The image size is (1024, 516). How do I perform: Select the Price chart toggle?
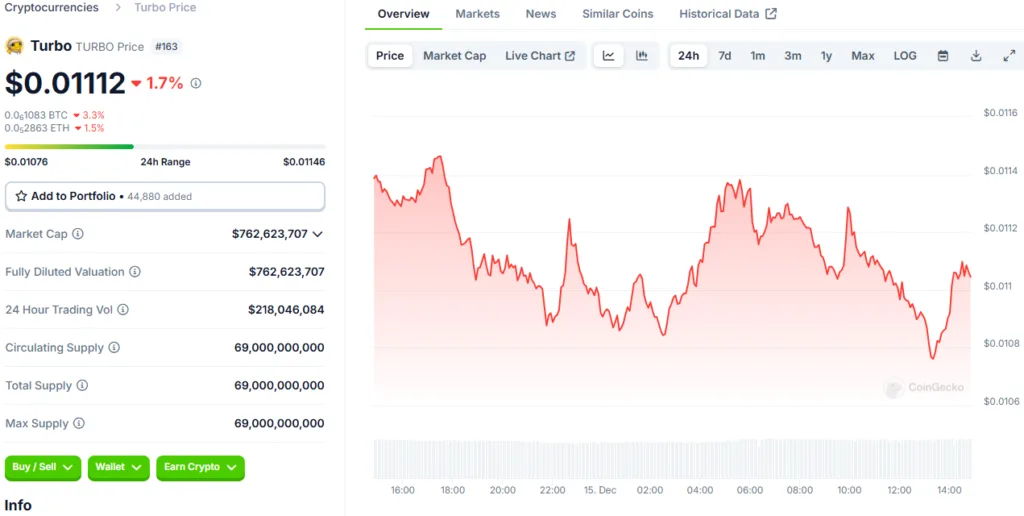pyautogui.click(x=390, y=56)
